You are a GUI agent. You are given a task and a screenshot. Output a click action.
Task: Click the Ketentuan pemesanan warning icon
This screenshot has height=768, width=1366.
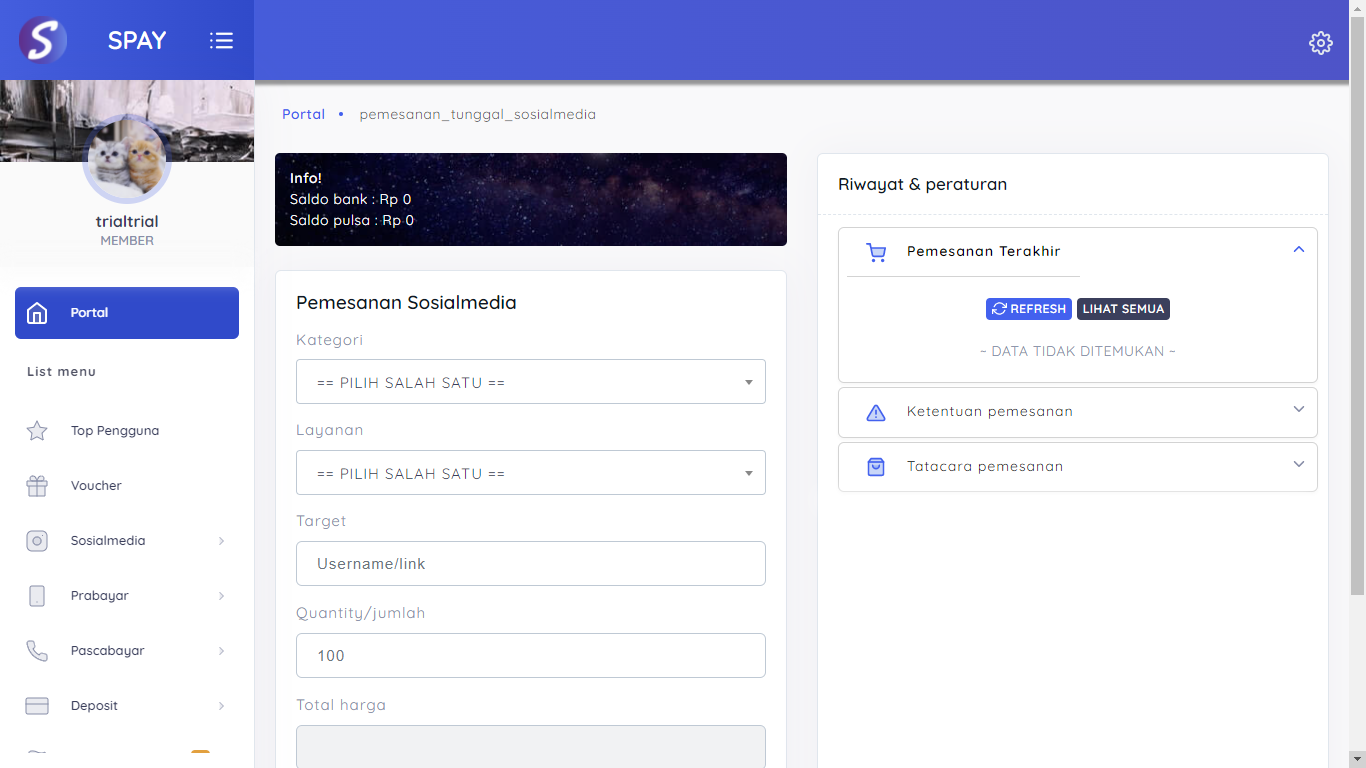coord(876,412)
